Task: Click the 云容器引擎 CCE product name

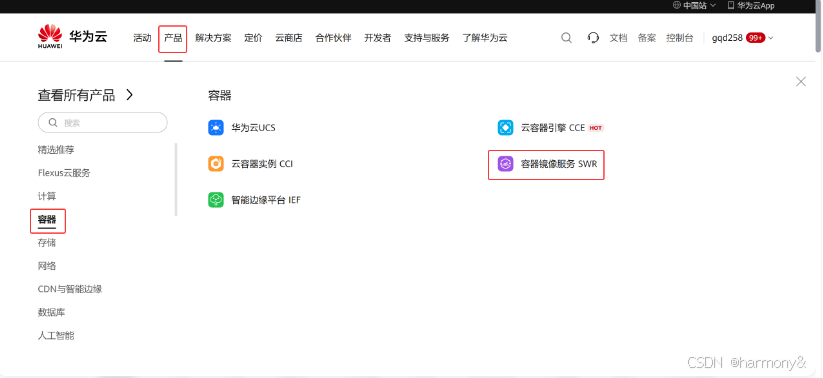Action: [x=553, y=128]
